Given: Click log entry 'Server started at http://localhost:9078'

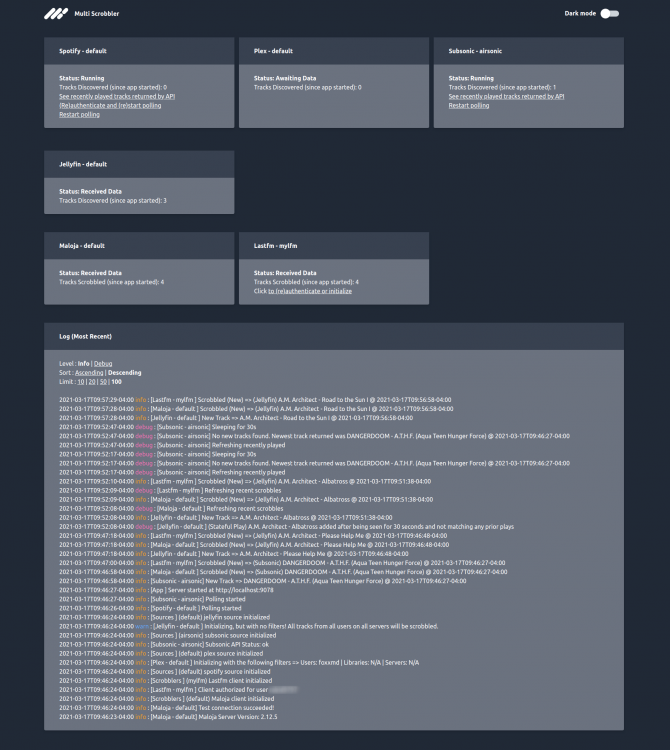Looking at the screenshot, I should coord(166,590).
